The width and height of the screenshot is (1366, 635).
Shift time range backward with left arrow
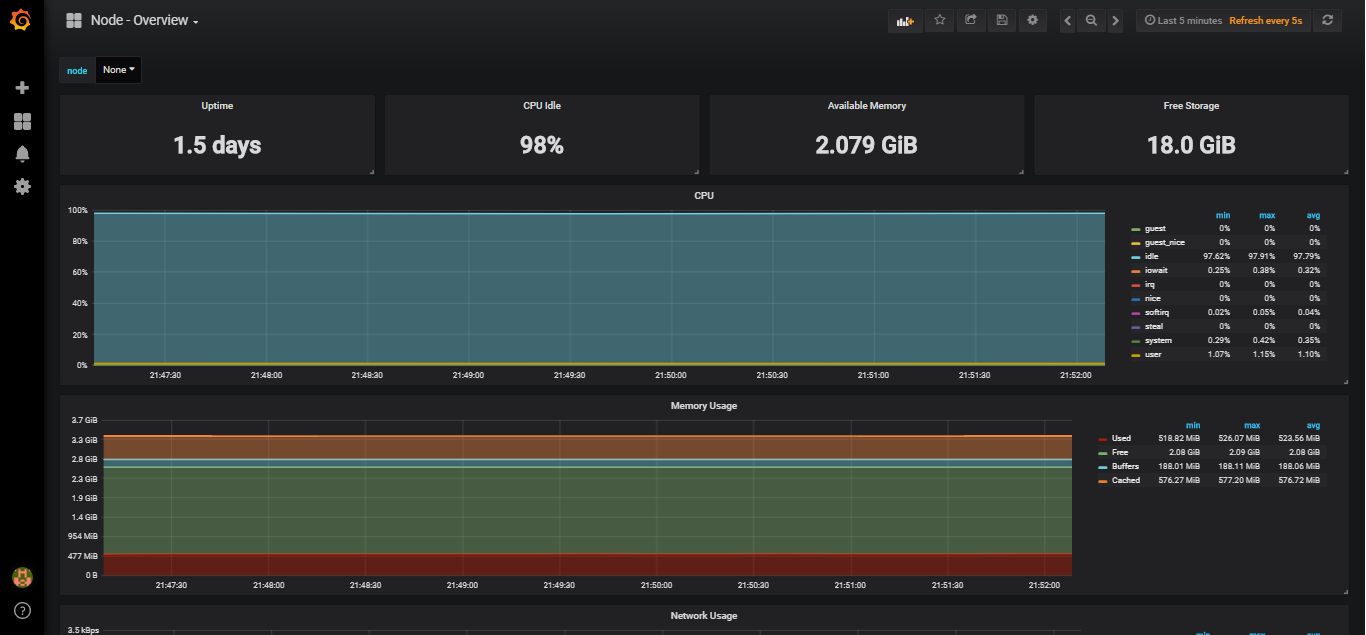coord(1068,20)
